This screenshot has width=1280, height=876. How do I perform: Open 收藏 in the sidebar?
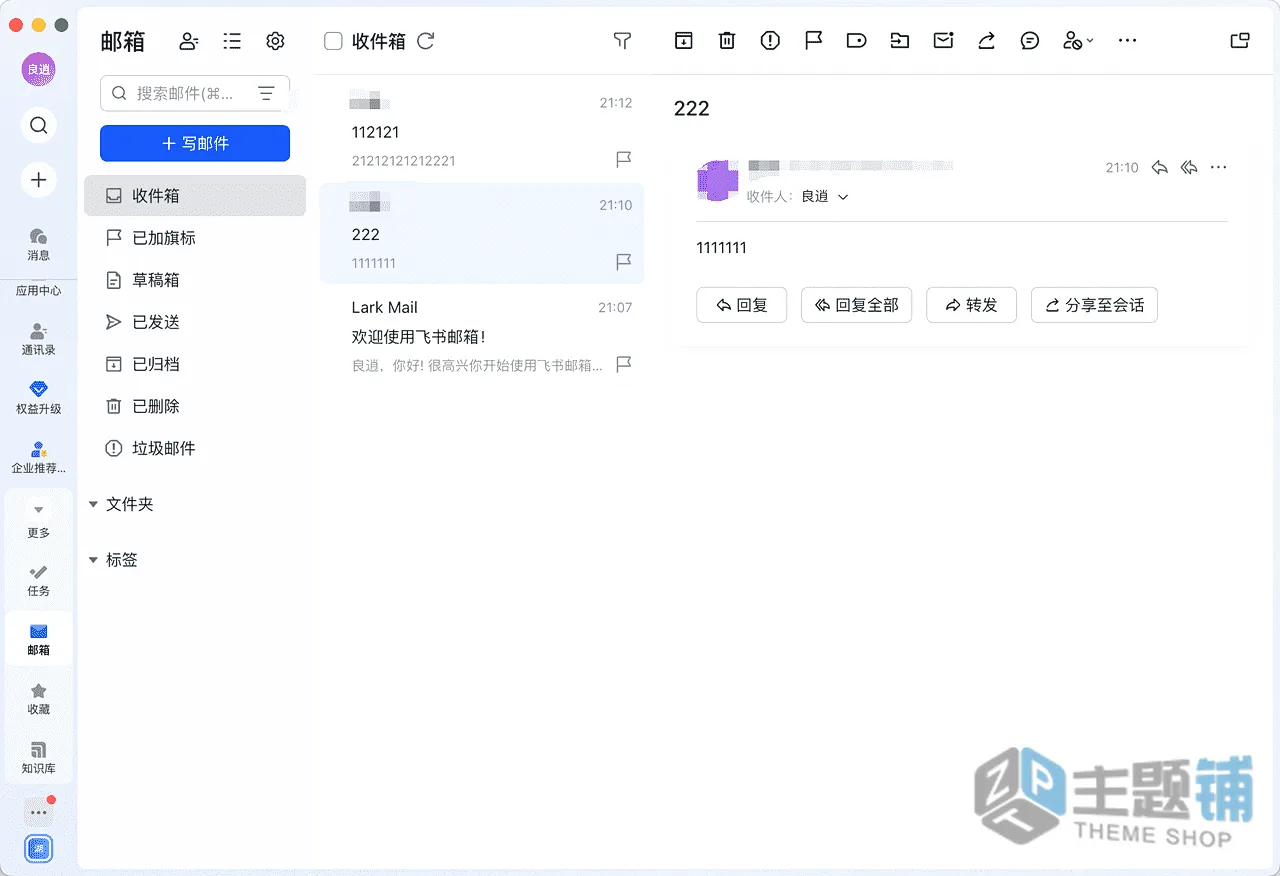(x=38, y=699)
